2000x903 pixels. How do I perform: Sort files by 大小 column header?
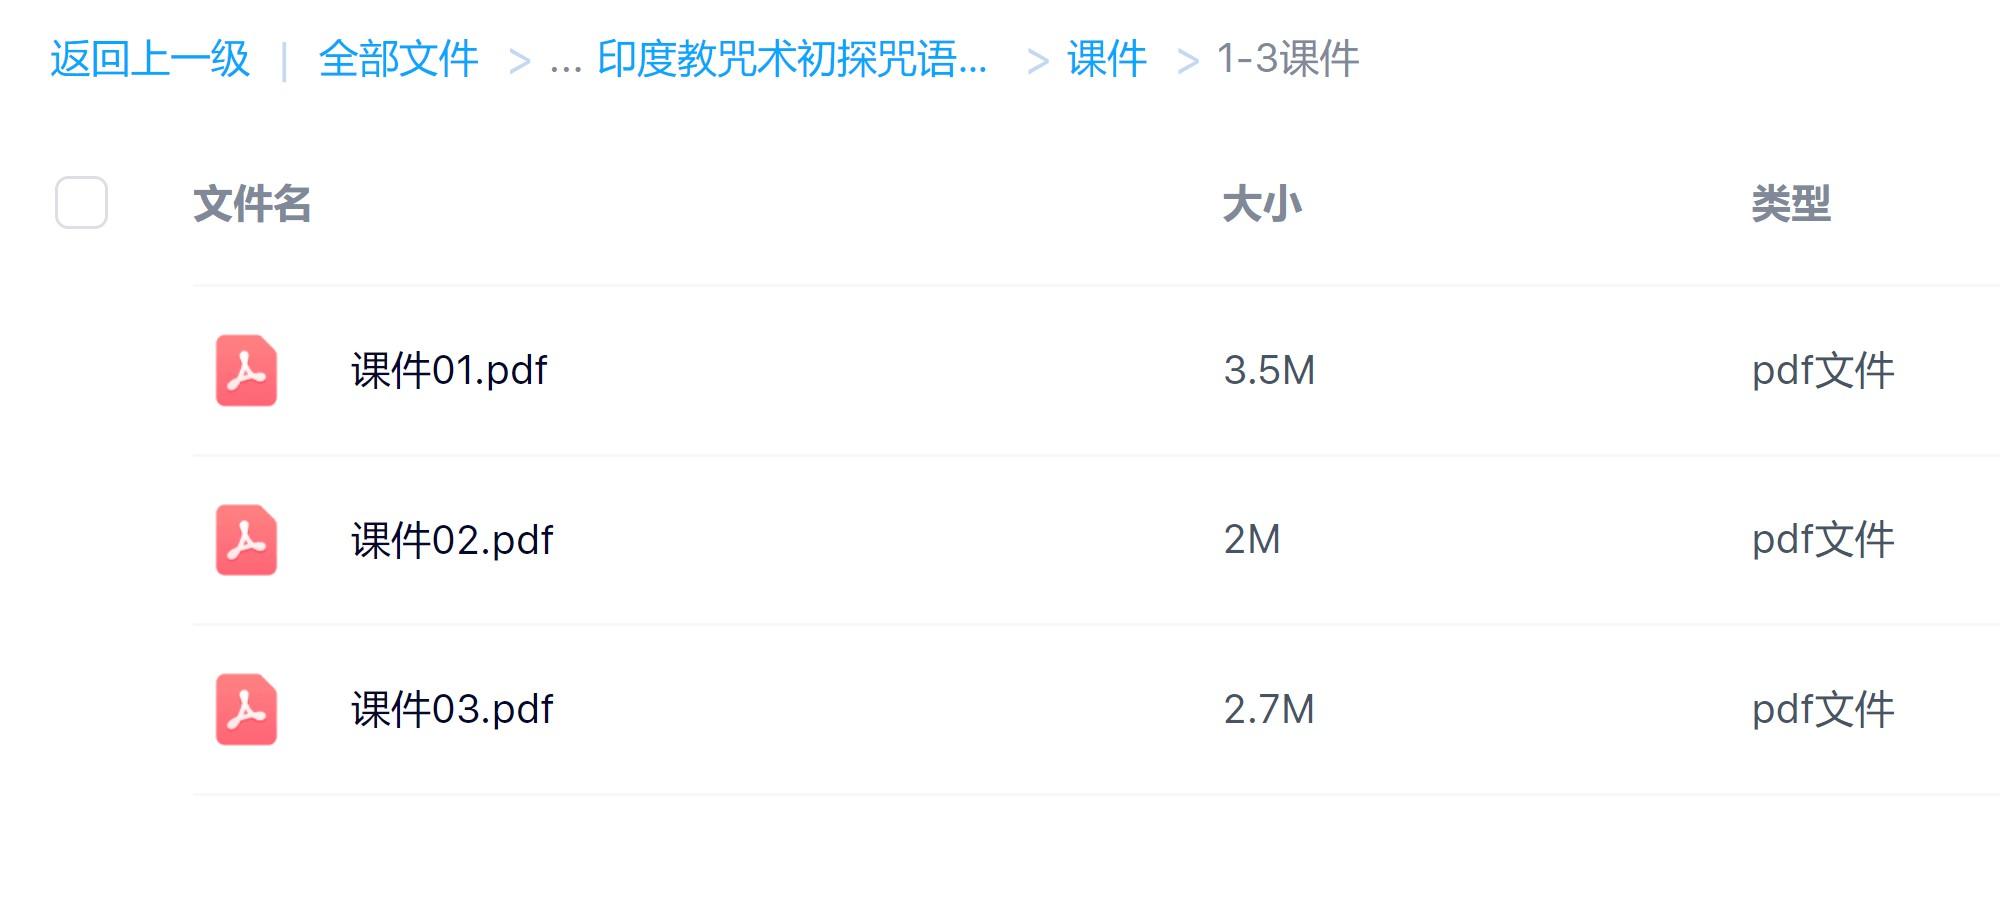click(1262, 204)
